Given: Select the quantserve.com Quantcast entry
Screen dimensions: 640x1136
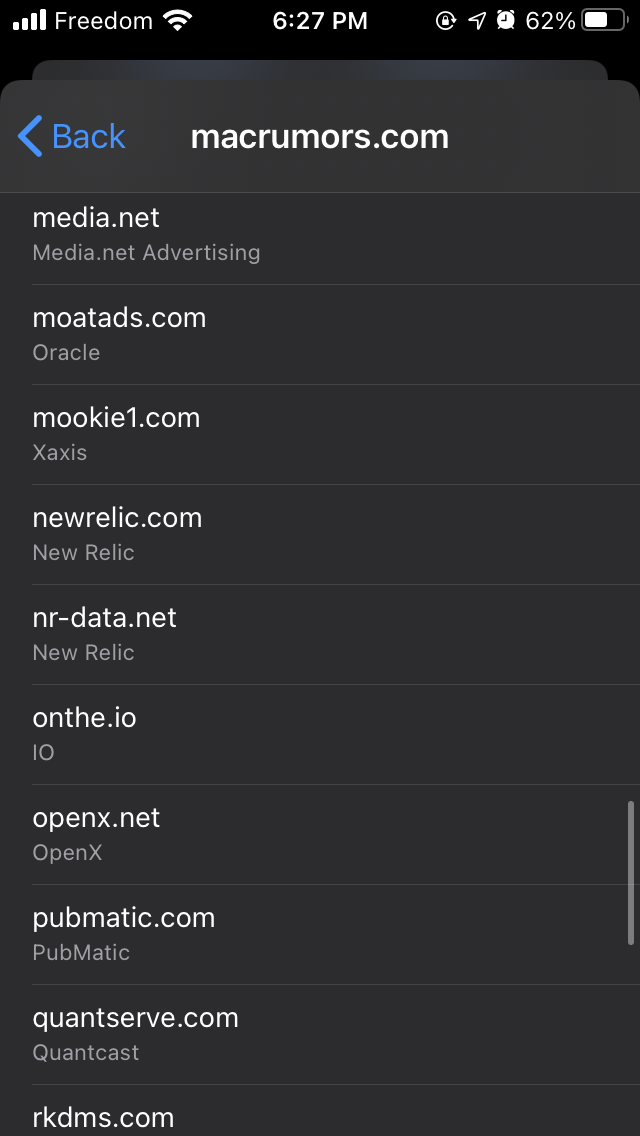Looking at the screenshot, I should click(320, 1034).
